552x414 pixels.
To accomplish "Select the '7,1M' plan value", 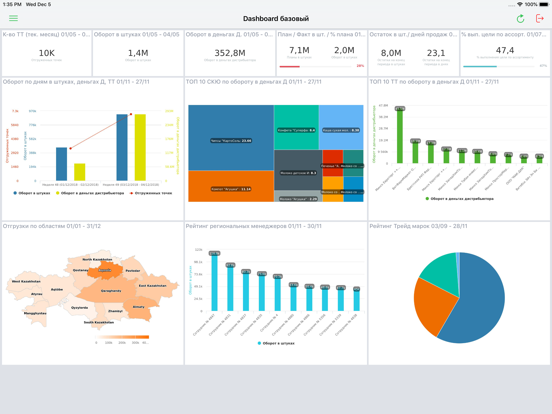I will pos(299,50).
